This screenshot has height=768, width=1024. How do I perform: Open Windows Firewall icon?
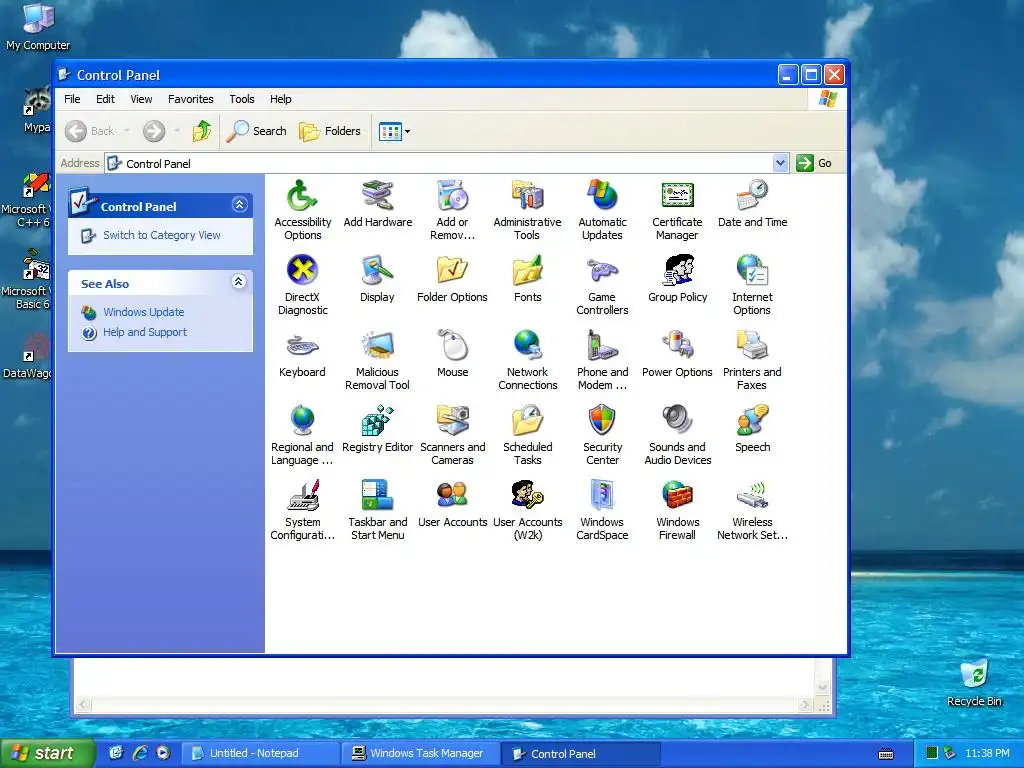(x=677, y=509)
